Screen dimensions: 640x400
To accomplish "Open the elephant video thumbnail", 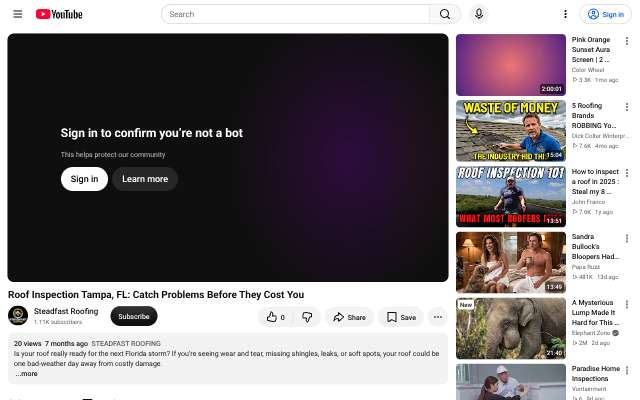I will [x=511, y=329].
